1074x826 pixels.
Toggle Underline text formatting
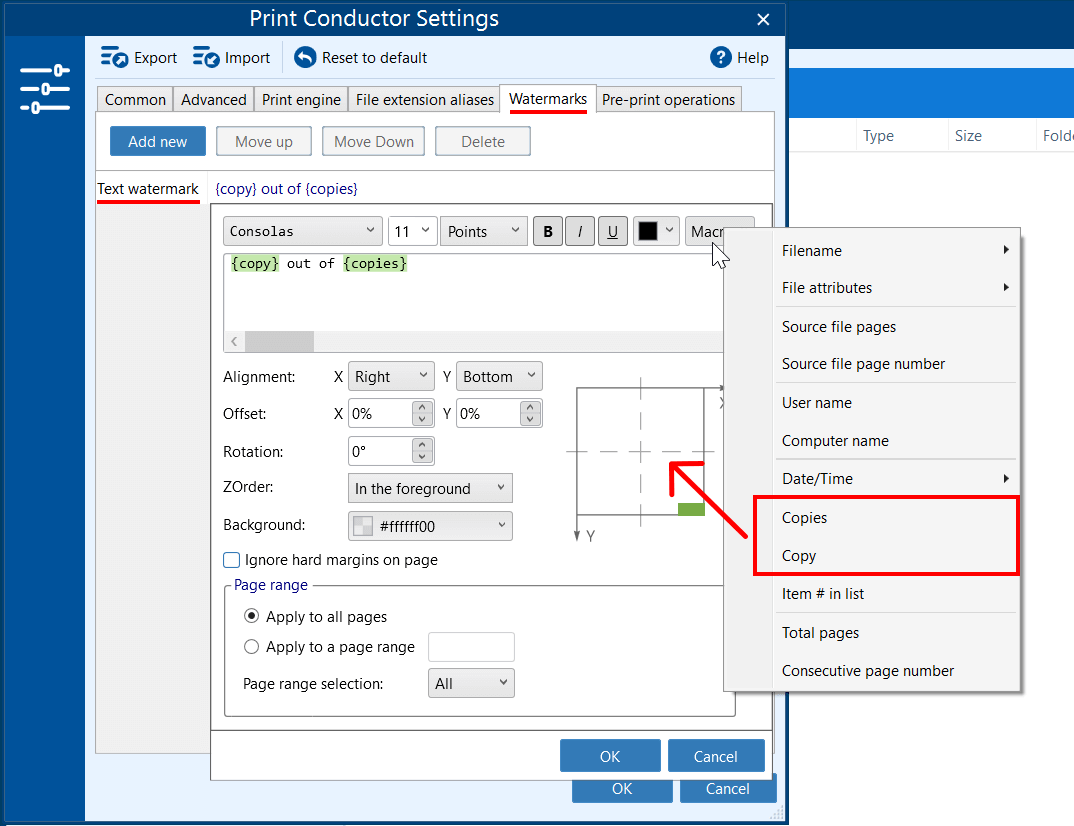[612, 231]
